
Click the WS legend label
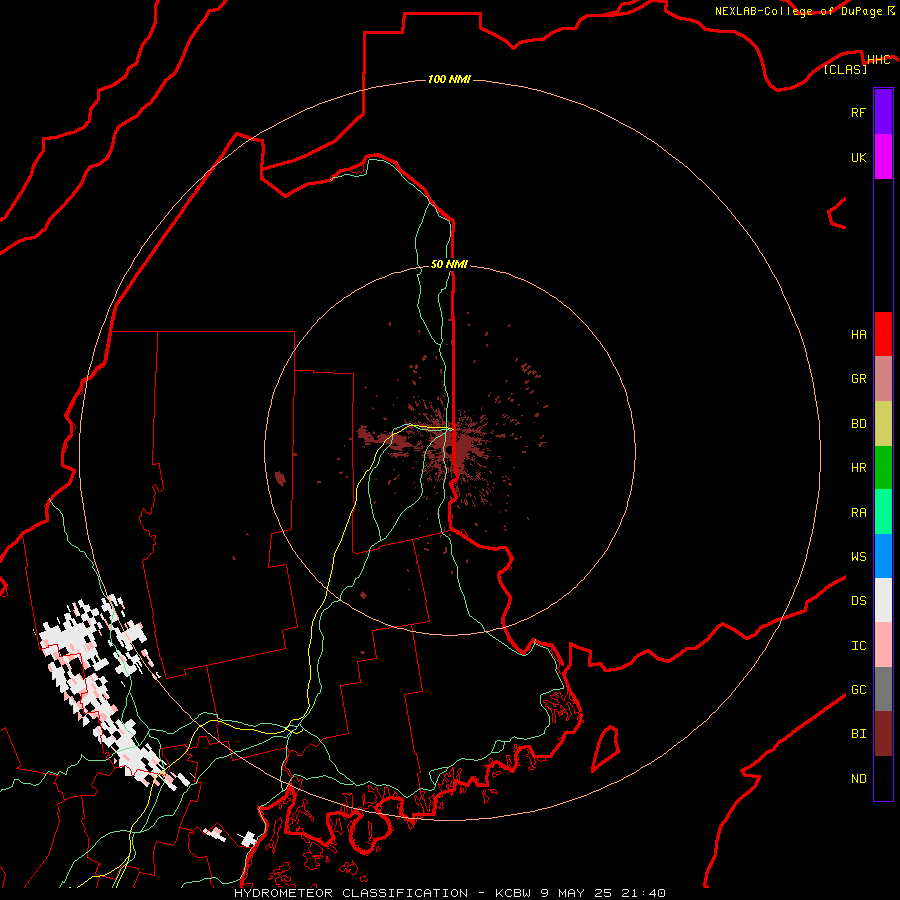[858, 557]
